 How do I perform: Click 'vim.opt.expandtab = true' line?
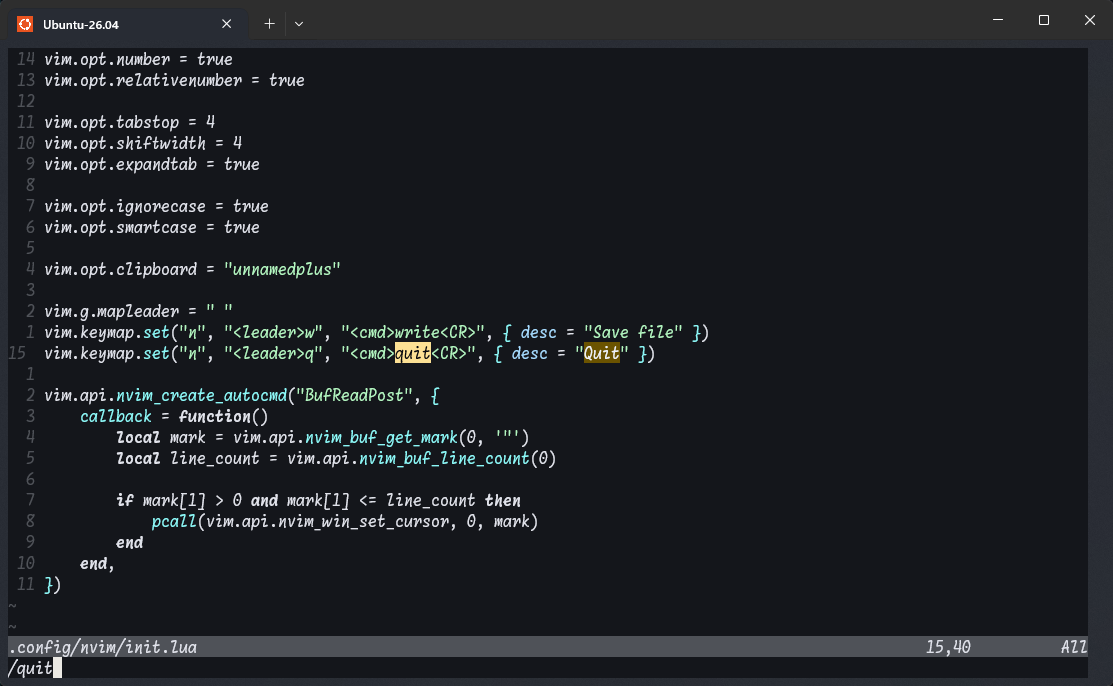pyautogui.click(x=152, y=164)
